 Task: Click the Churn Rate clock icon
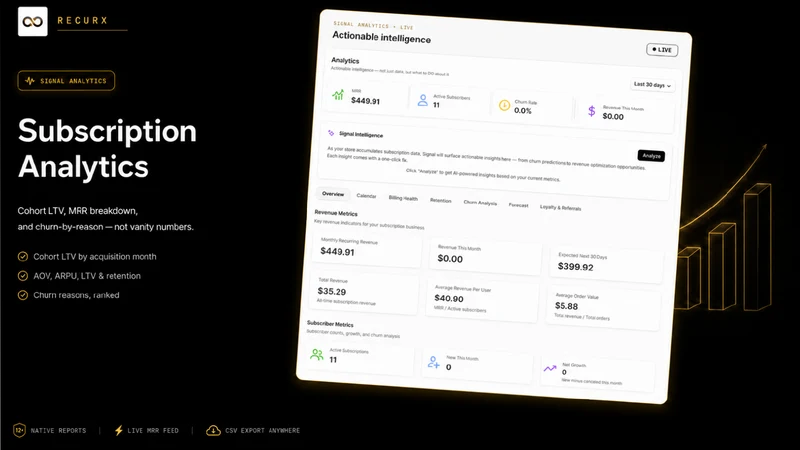coord(504,106)
